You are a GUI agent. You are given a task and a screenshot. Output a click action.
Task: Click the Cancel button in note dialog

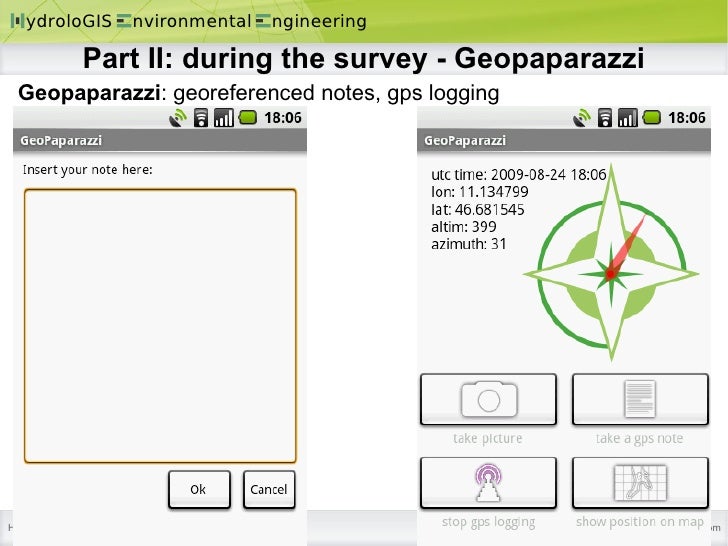click(x=269, y=489)
